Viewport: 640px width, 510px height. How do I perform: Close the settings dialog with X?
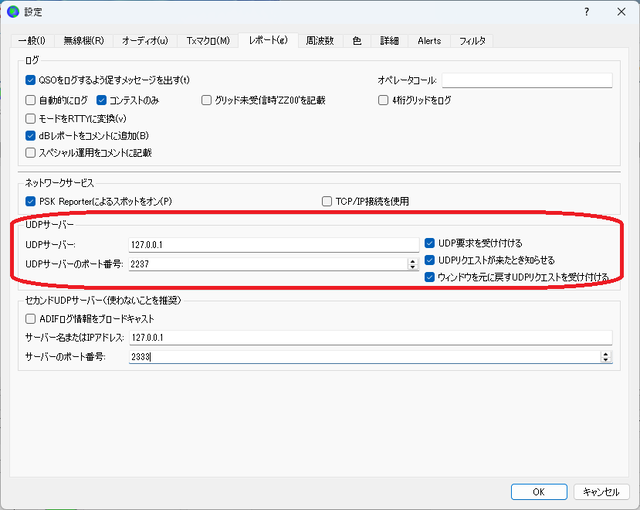621,12
